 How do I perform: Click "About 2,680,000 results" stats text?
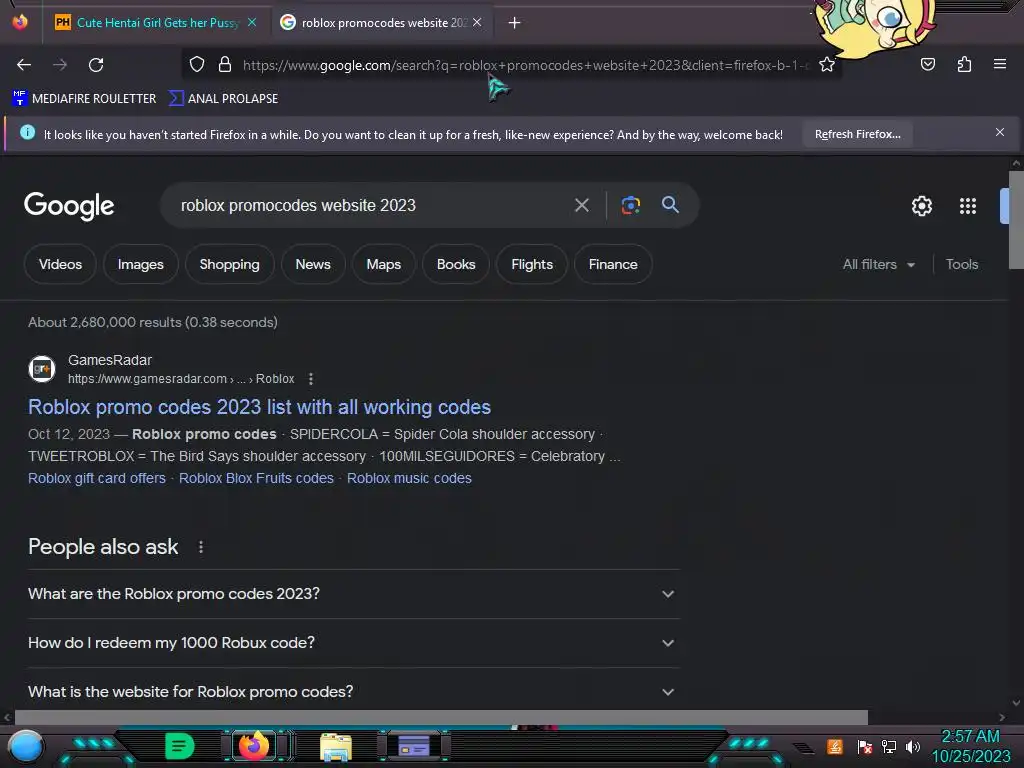153,322
